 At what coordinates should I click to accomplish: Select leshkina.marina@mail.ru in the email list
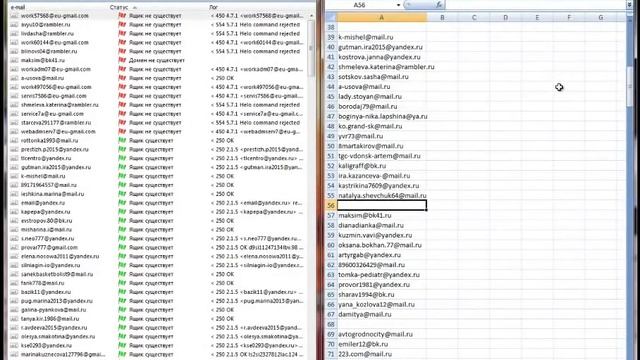[52, 194]
